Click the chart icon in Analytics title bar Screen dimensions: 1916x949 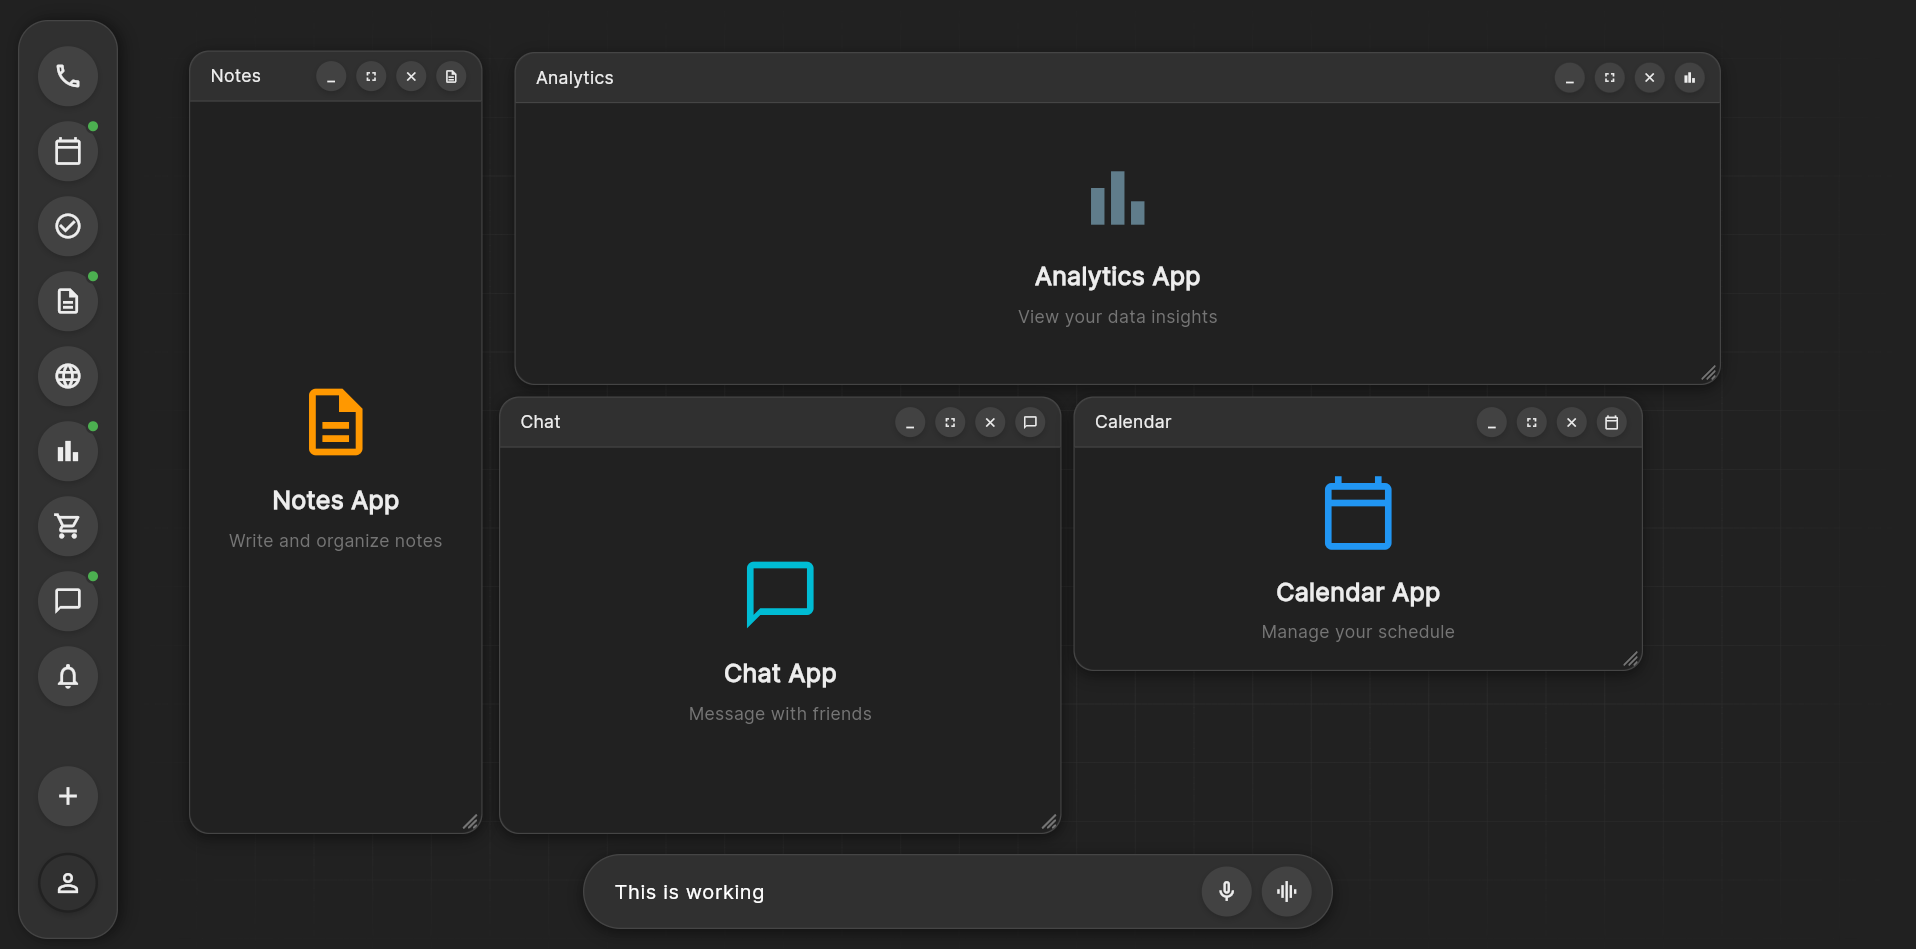coord(1689,78)
